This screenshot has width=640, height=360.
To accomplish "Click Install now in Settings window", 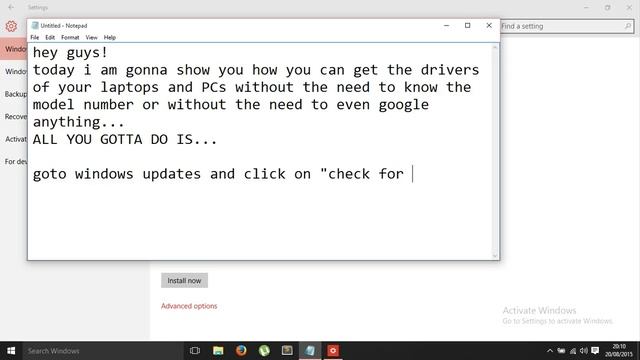I will [184, 280].
